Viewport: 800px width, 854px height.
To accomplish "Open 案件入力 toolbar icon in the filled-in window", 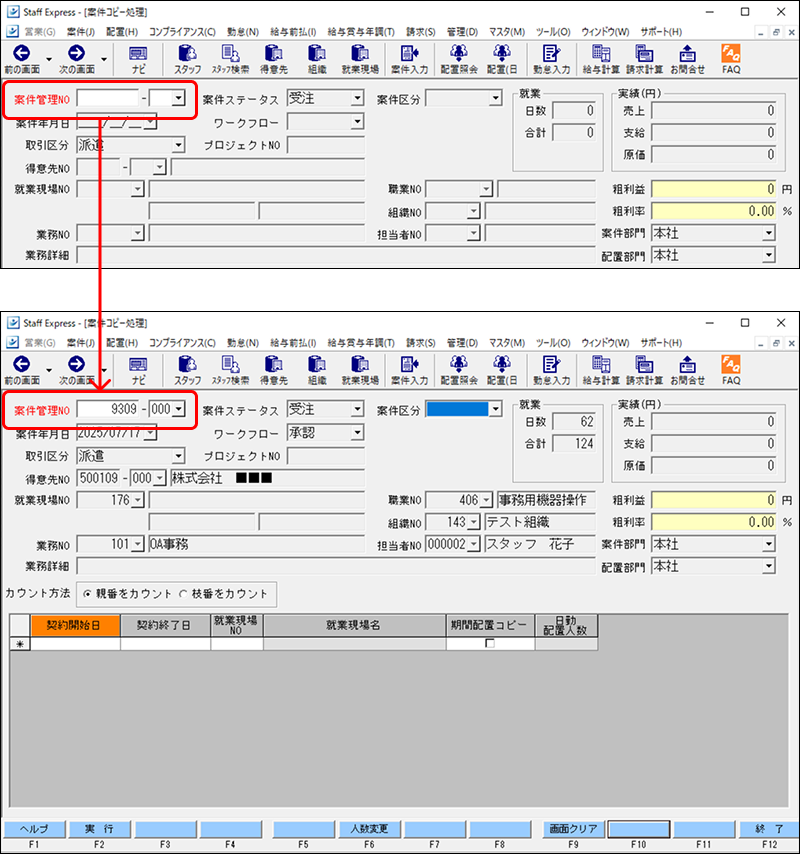I will point(410,364).
